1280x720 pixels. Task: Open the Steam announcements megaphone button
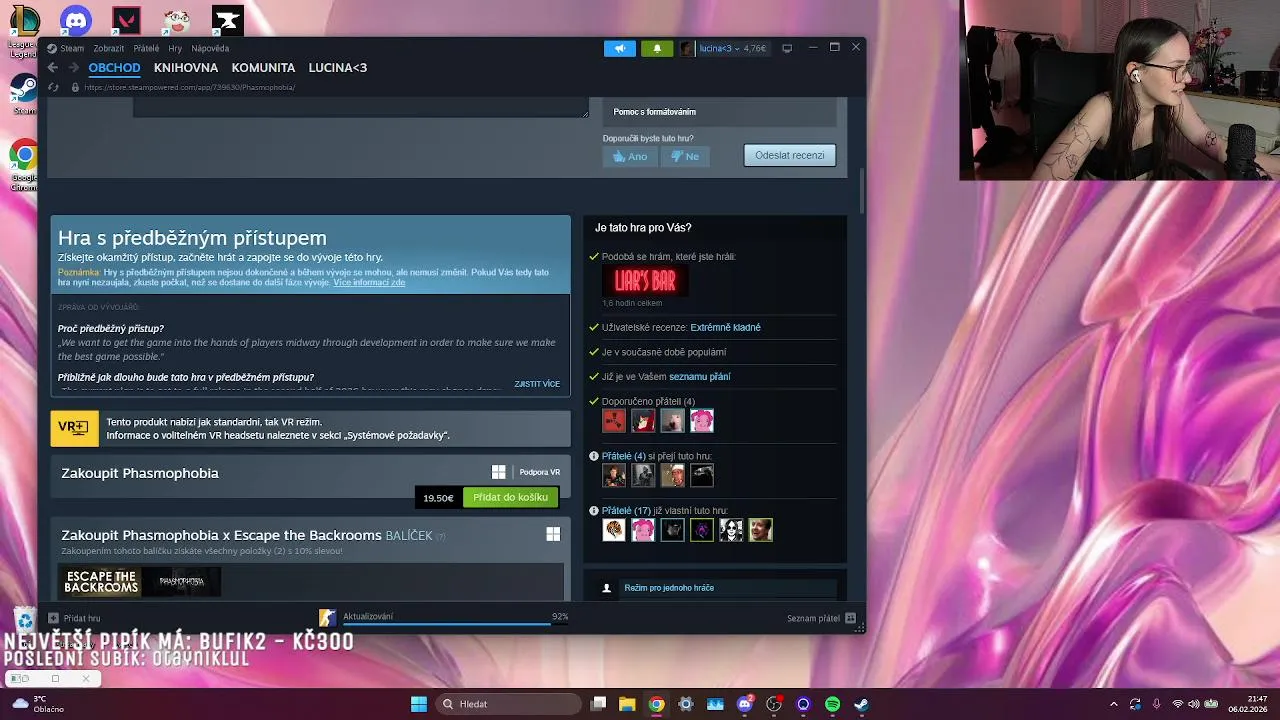pyautogui.click(x=620, y=48)
